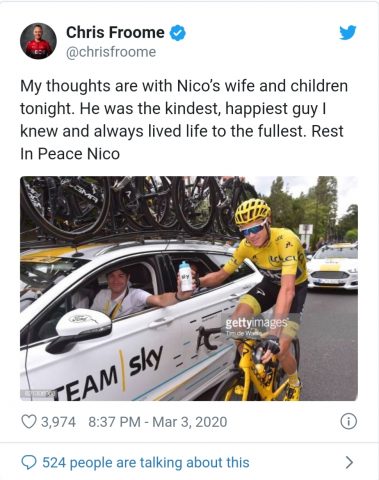Click the reply speech bubble icon

pyautogui.click(x=28, y=463)
